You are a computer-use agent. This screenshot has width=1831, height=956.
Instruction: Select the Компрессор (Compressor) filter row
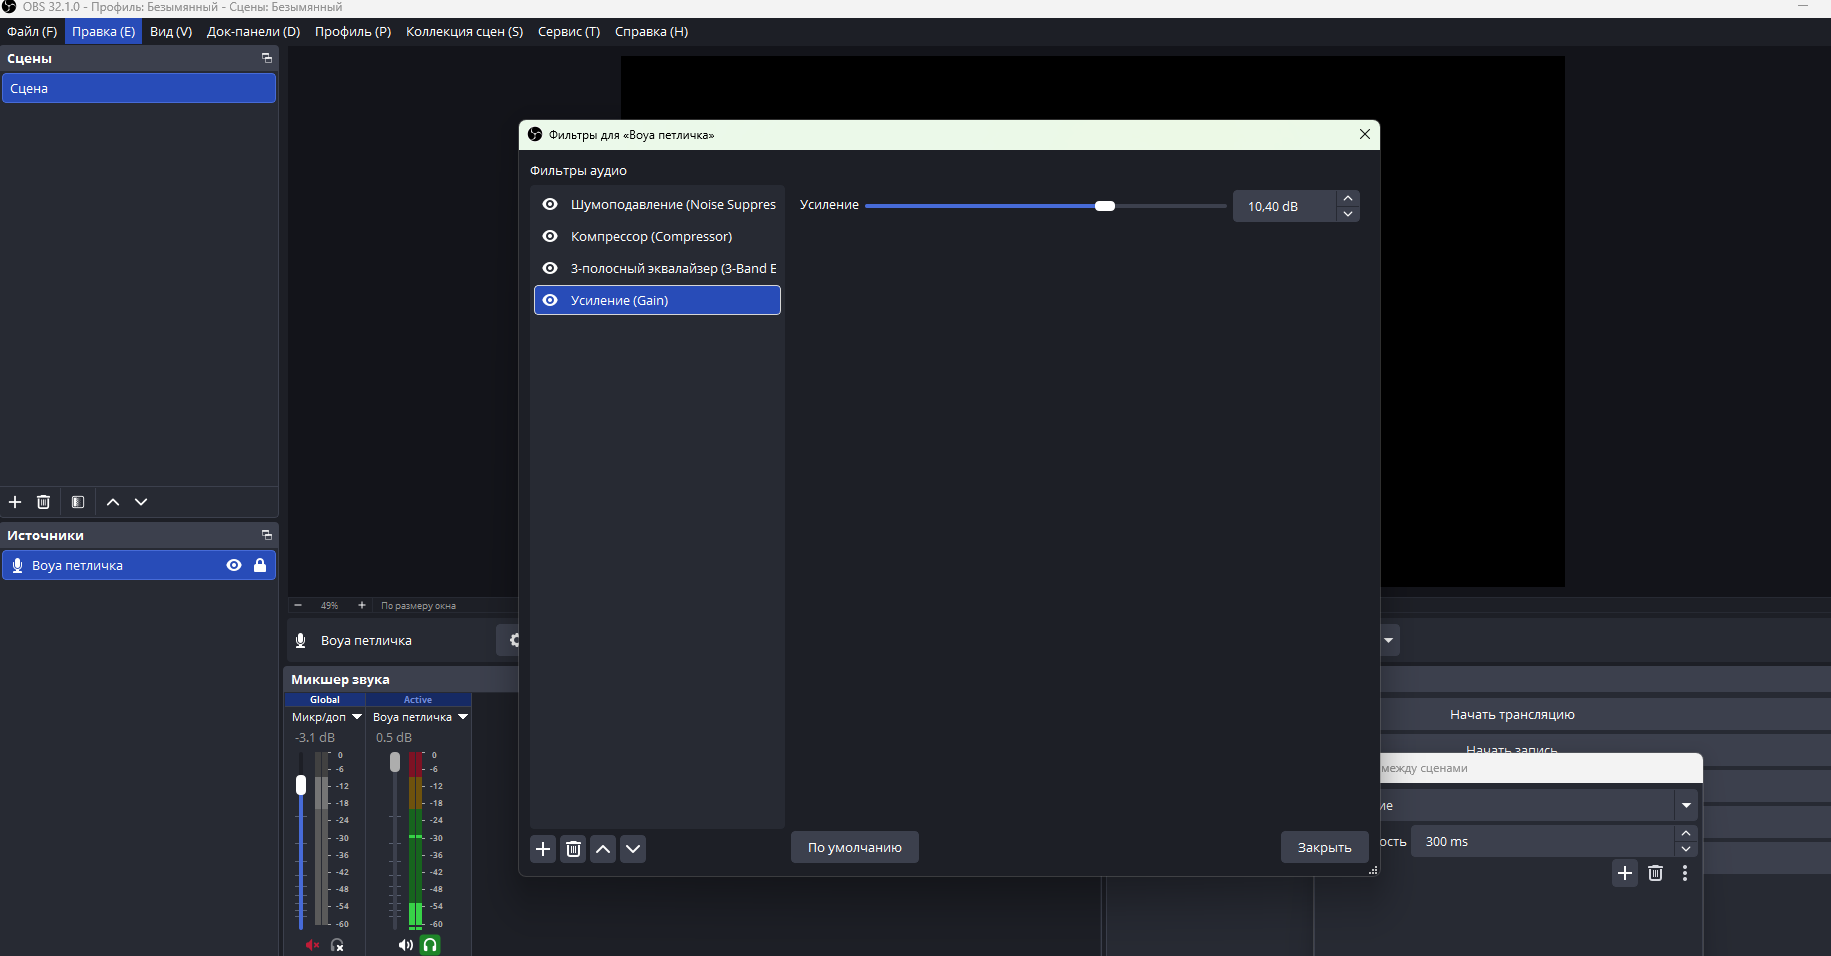[658, 236]
